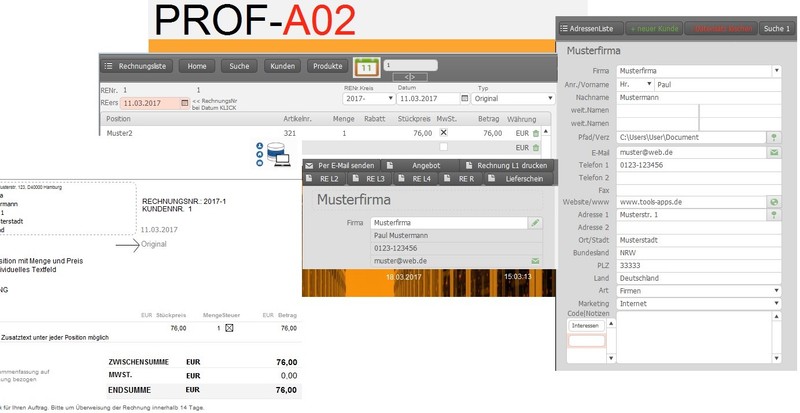This screenshot has height=413, width=800.
Task: Open the date picker icon beside REers date
Action: [185, 103]
